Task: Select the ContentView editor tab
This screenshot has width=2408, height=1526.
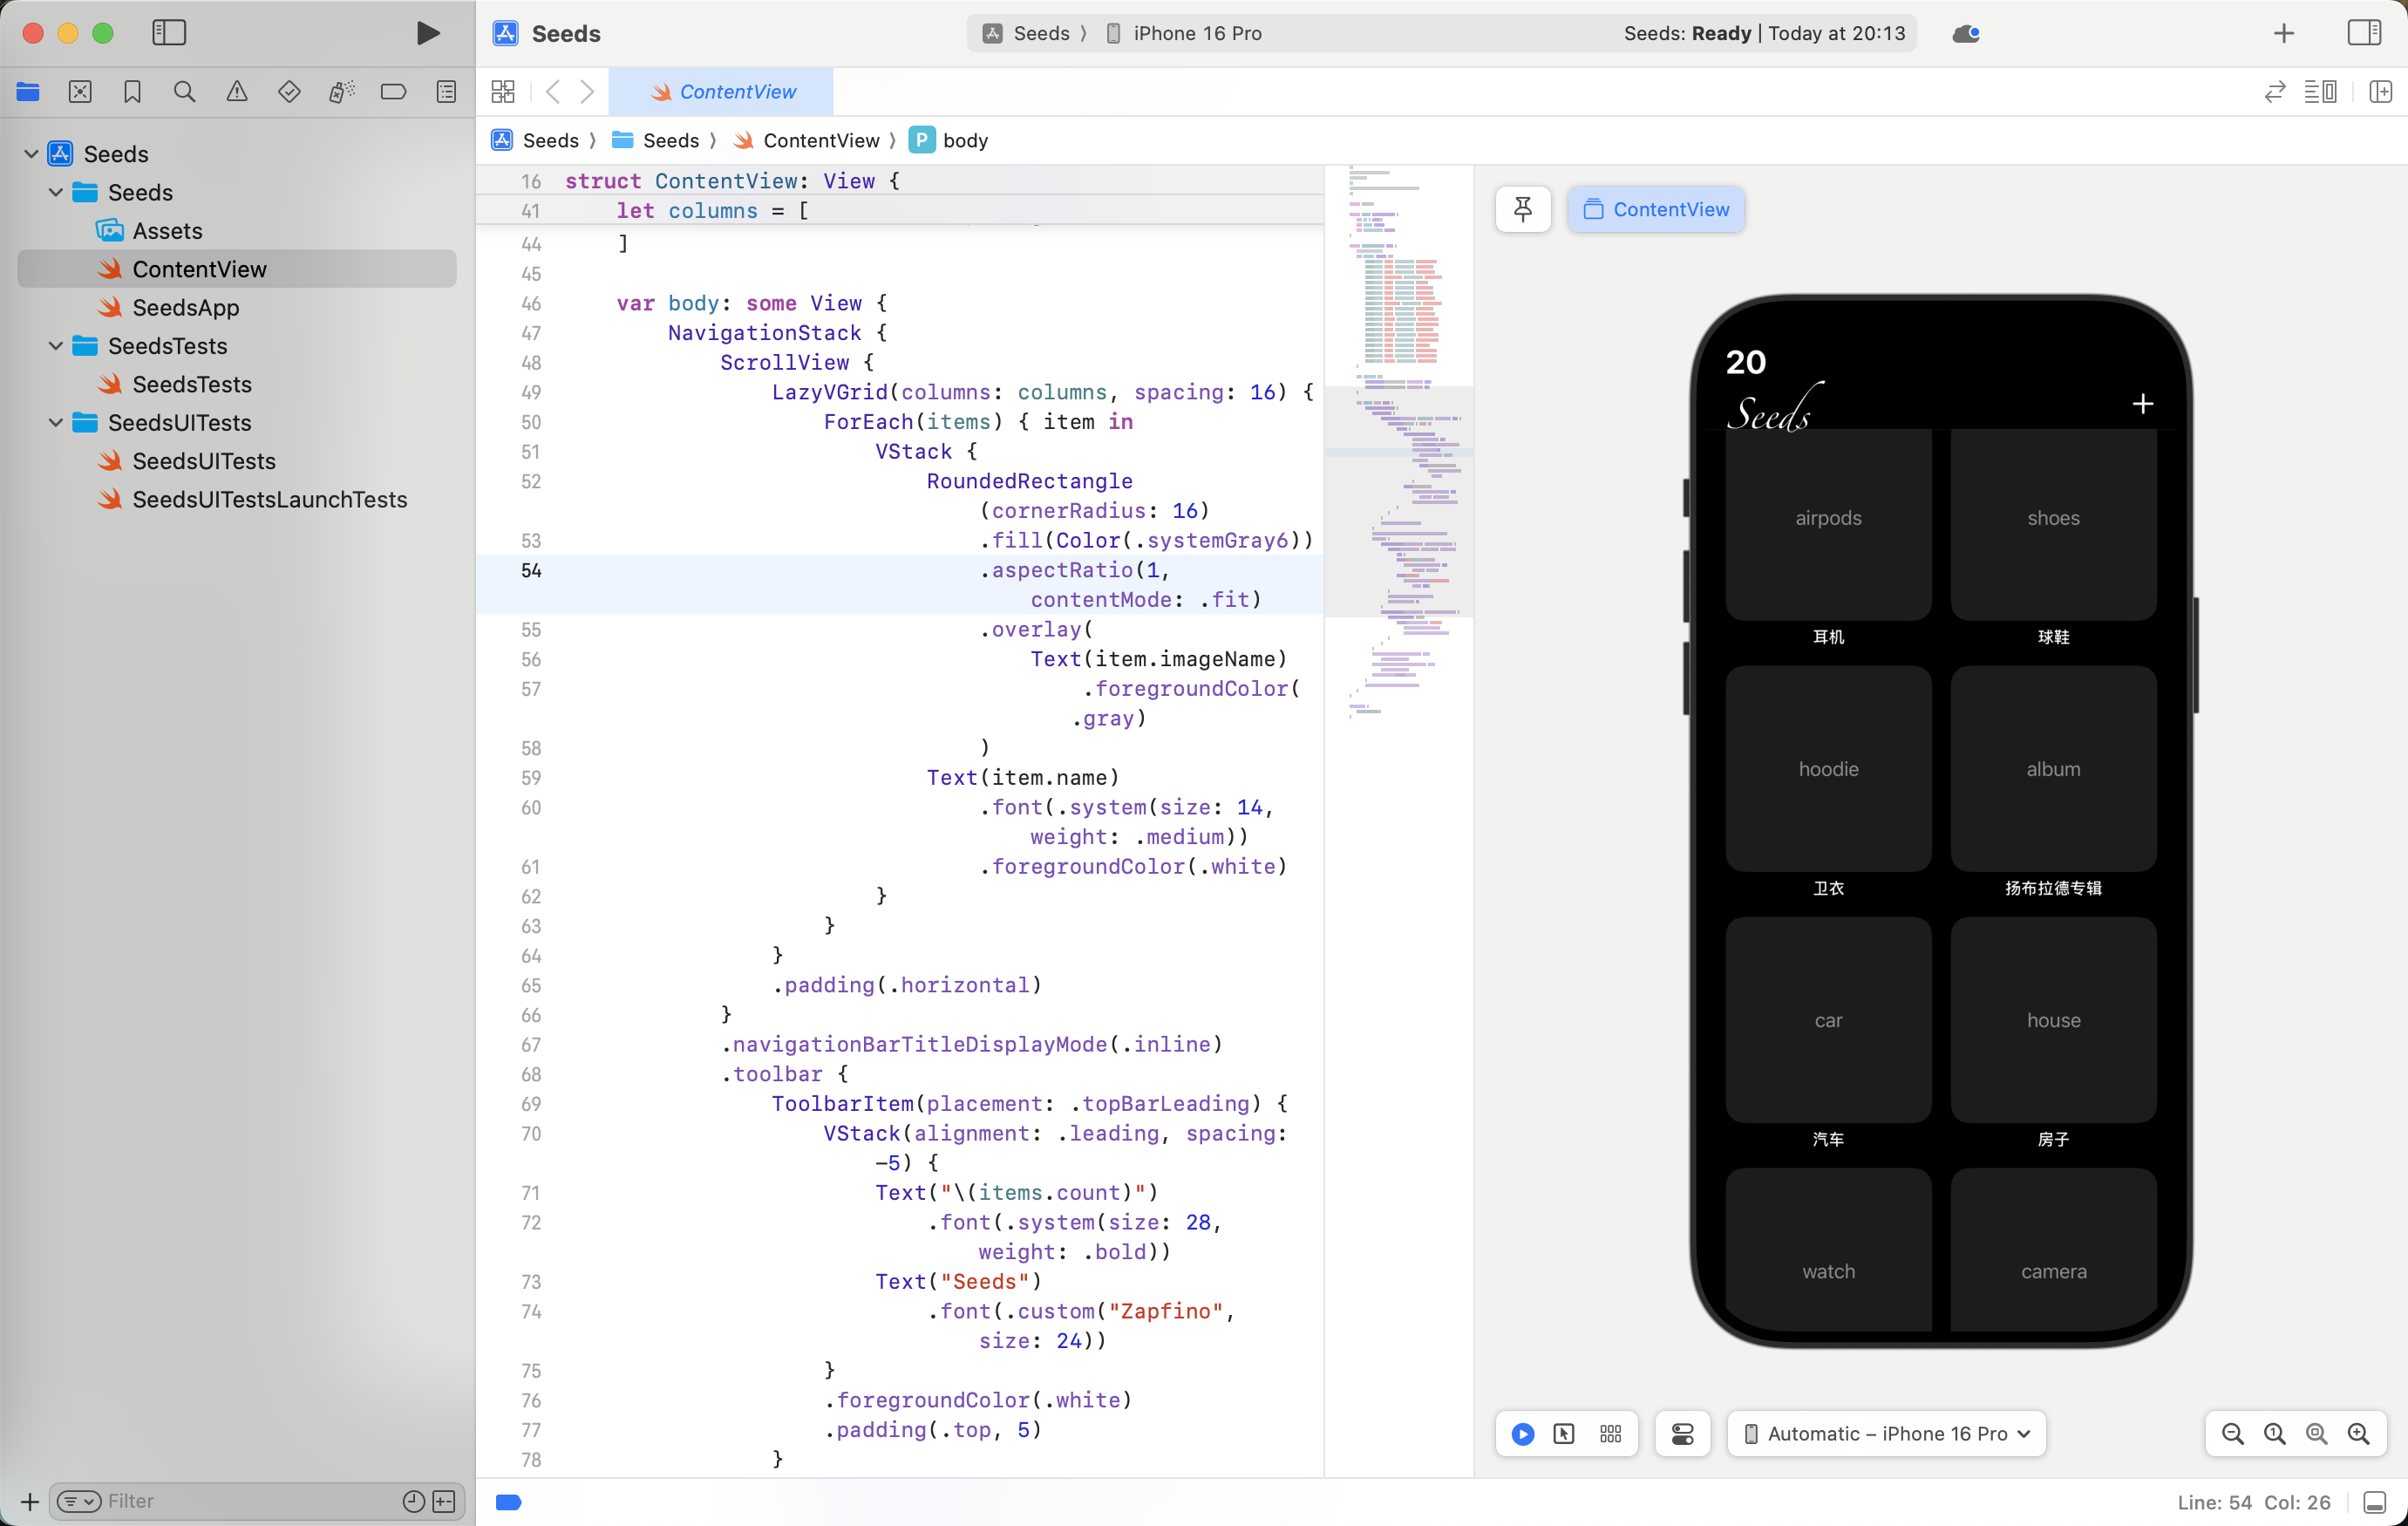Action: [x=722, y=92]
